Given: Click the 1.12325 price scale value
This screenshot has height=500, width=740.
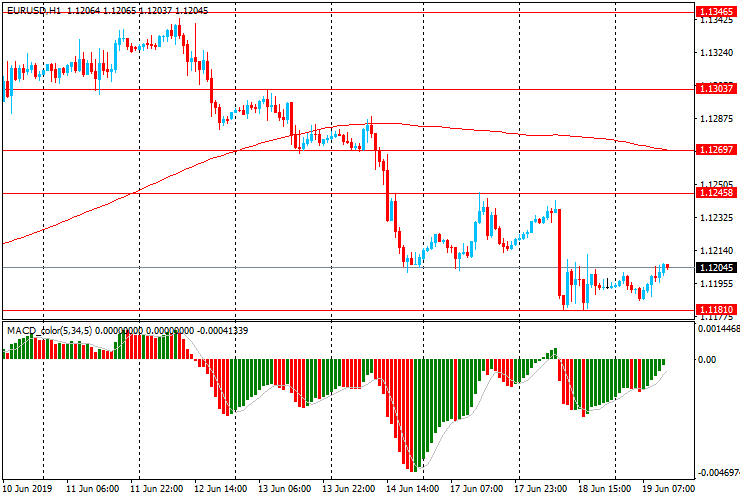Looking at the screenshot, I should pos(716,218).
